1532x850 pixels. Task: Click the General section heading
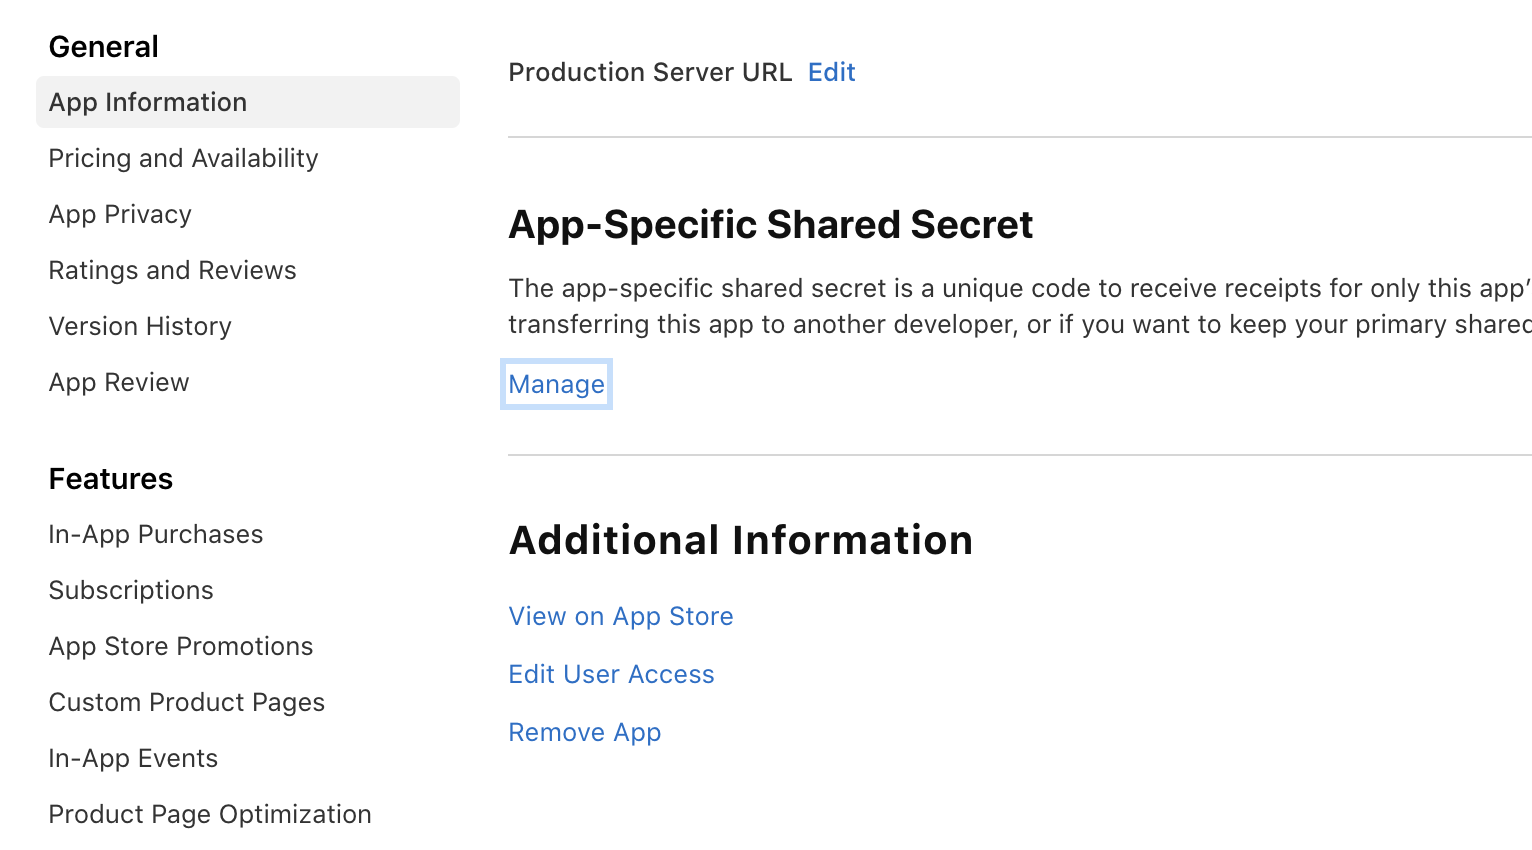(104, 47)
